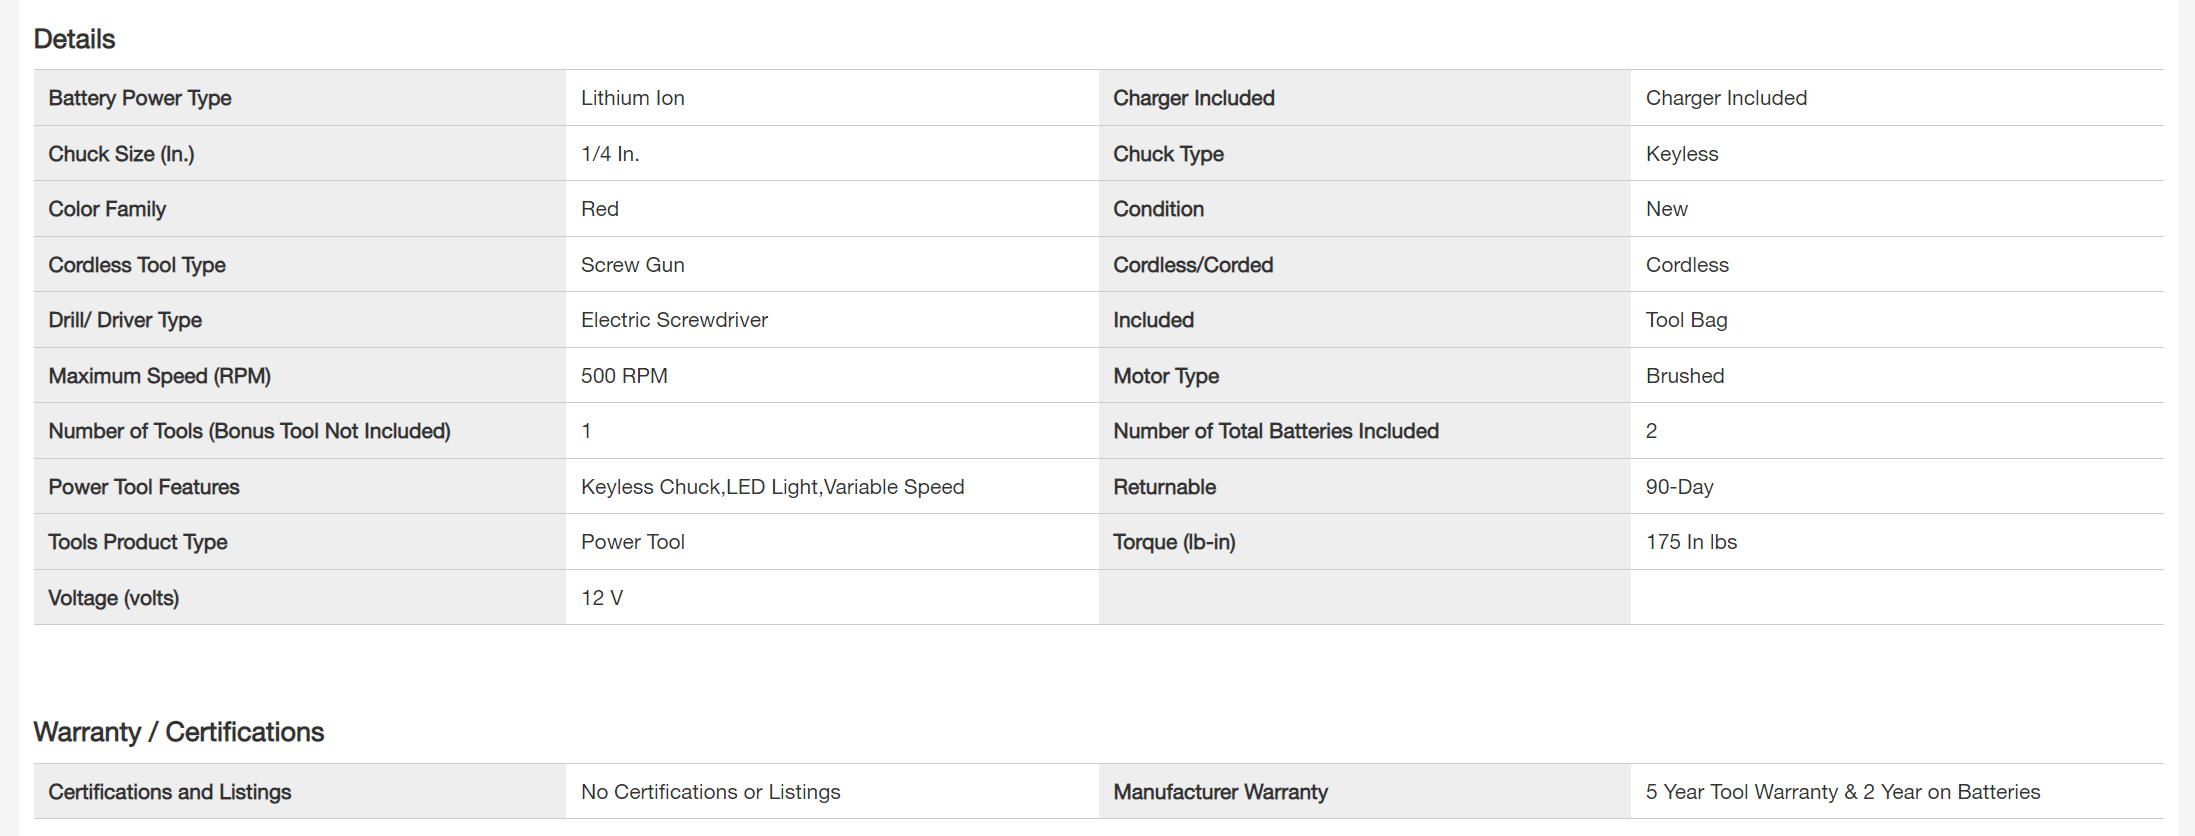Select the Electric Screwdriver value
The height and width of the screenshot is (836, 2195).
click(674, 320)
